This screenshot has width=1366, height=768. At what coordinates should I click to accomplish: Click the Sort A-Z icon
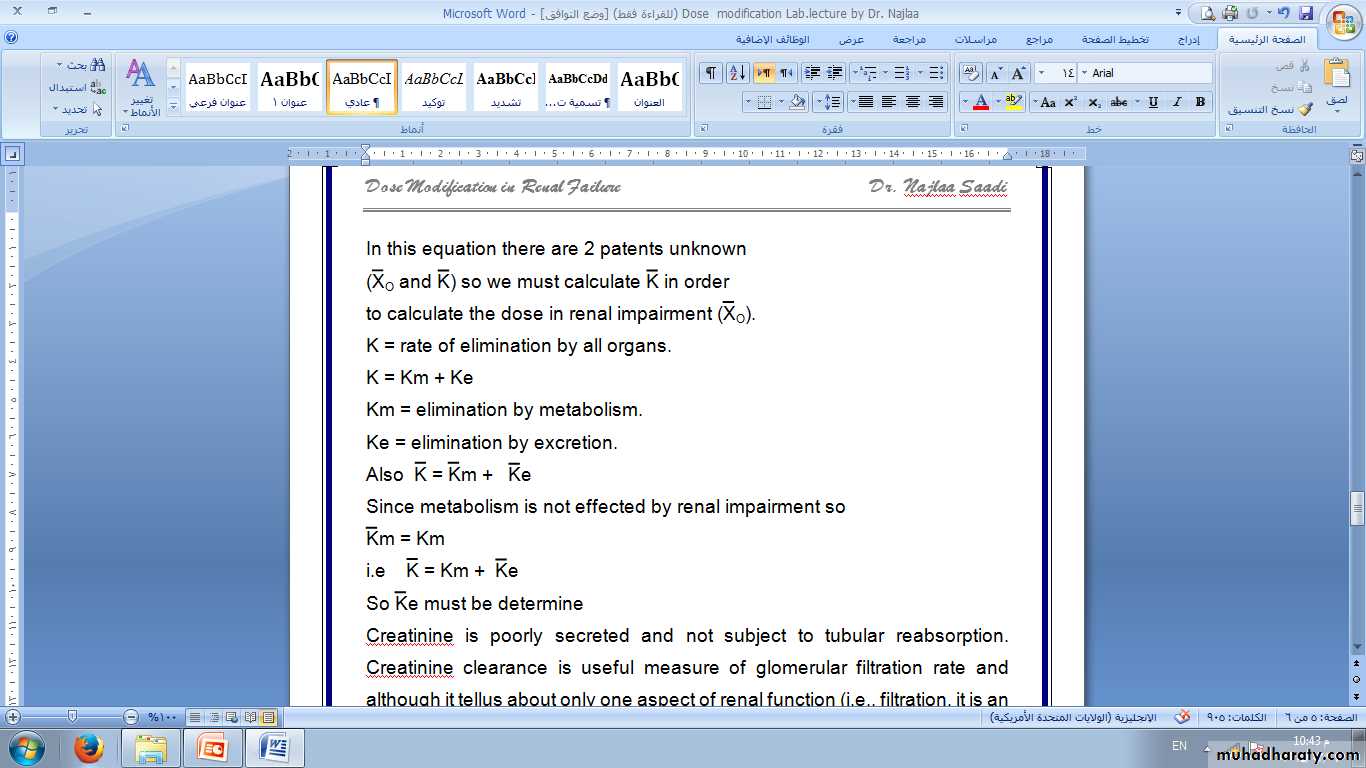coord(738,73)
